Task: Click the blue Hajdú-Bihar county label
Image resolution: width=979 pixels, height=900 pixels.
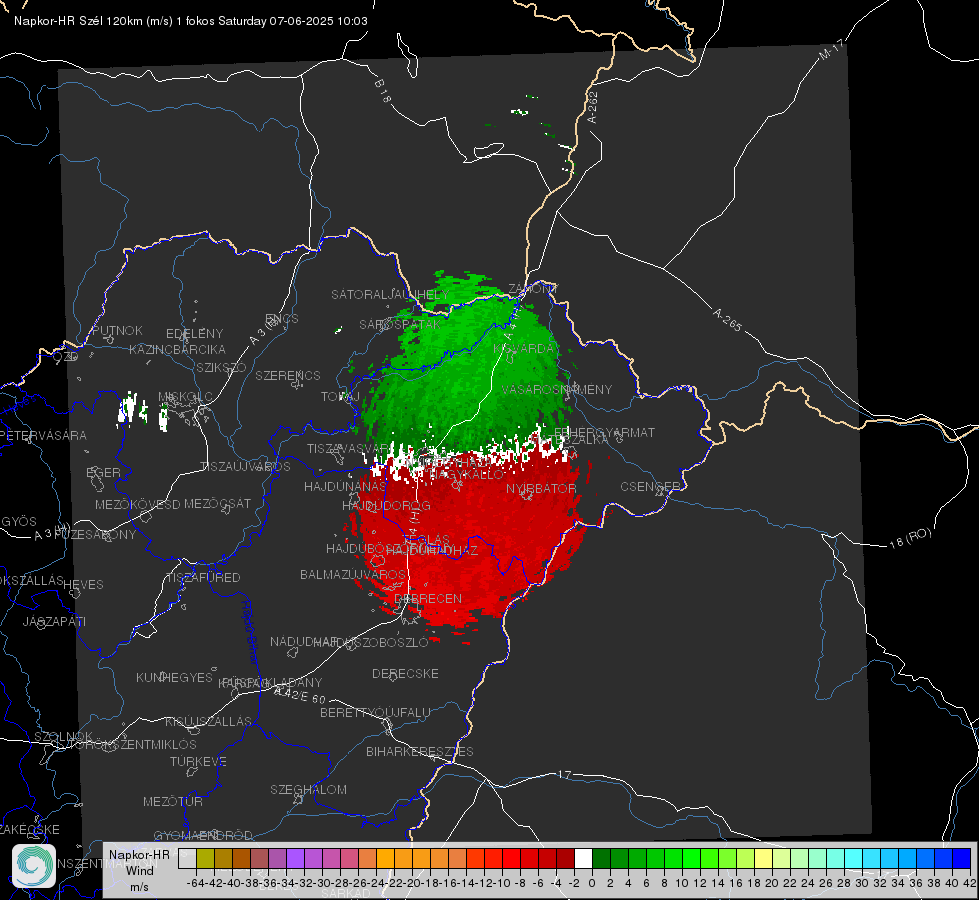Action: [250, 632]
